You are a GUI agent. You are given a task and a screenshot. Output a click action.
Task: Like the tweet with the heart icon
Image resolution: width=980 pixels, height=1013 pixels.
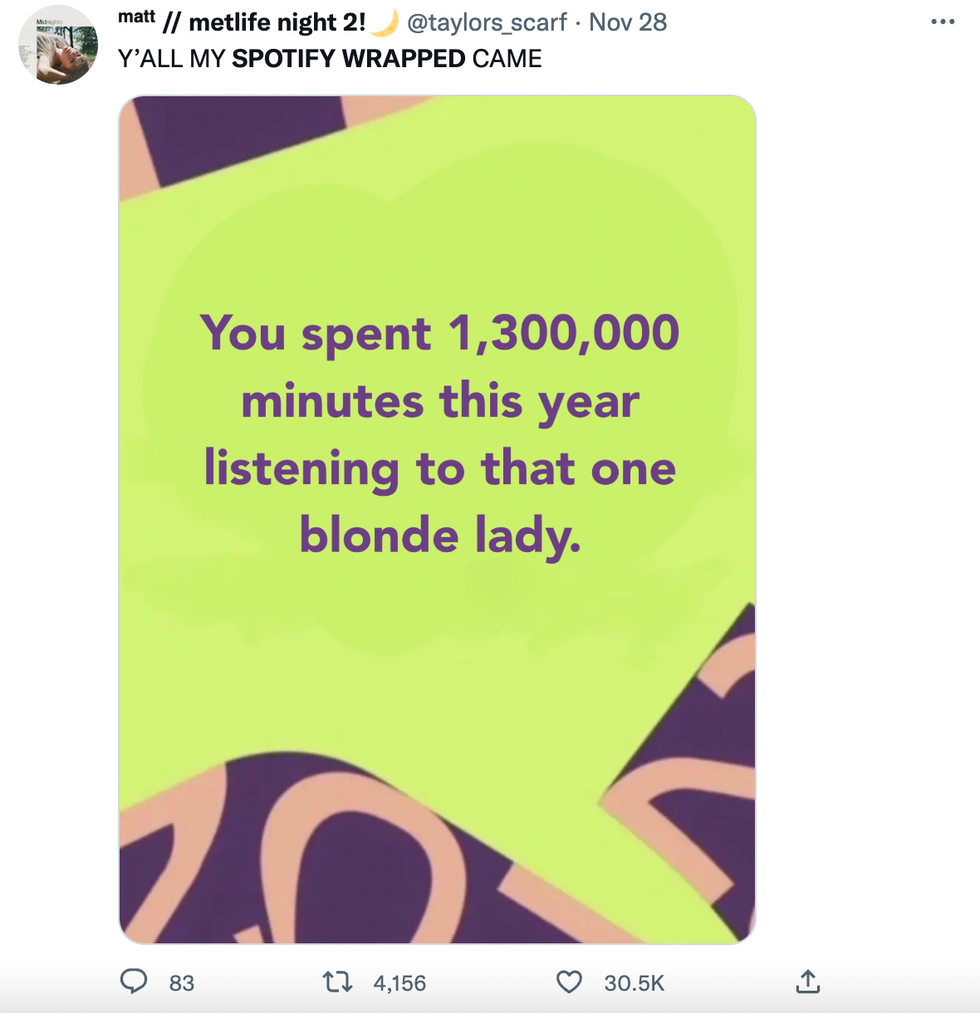(569, 983)
